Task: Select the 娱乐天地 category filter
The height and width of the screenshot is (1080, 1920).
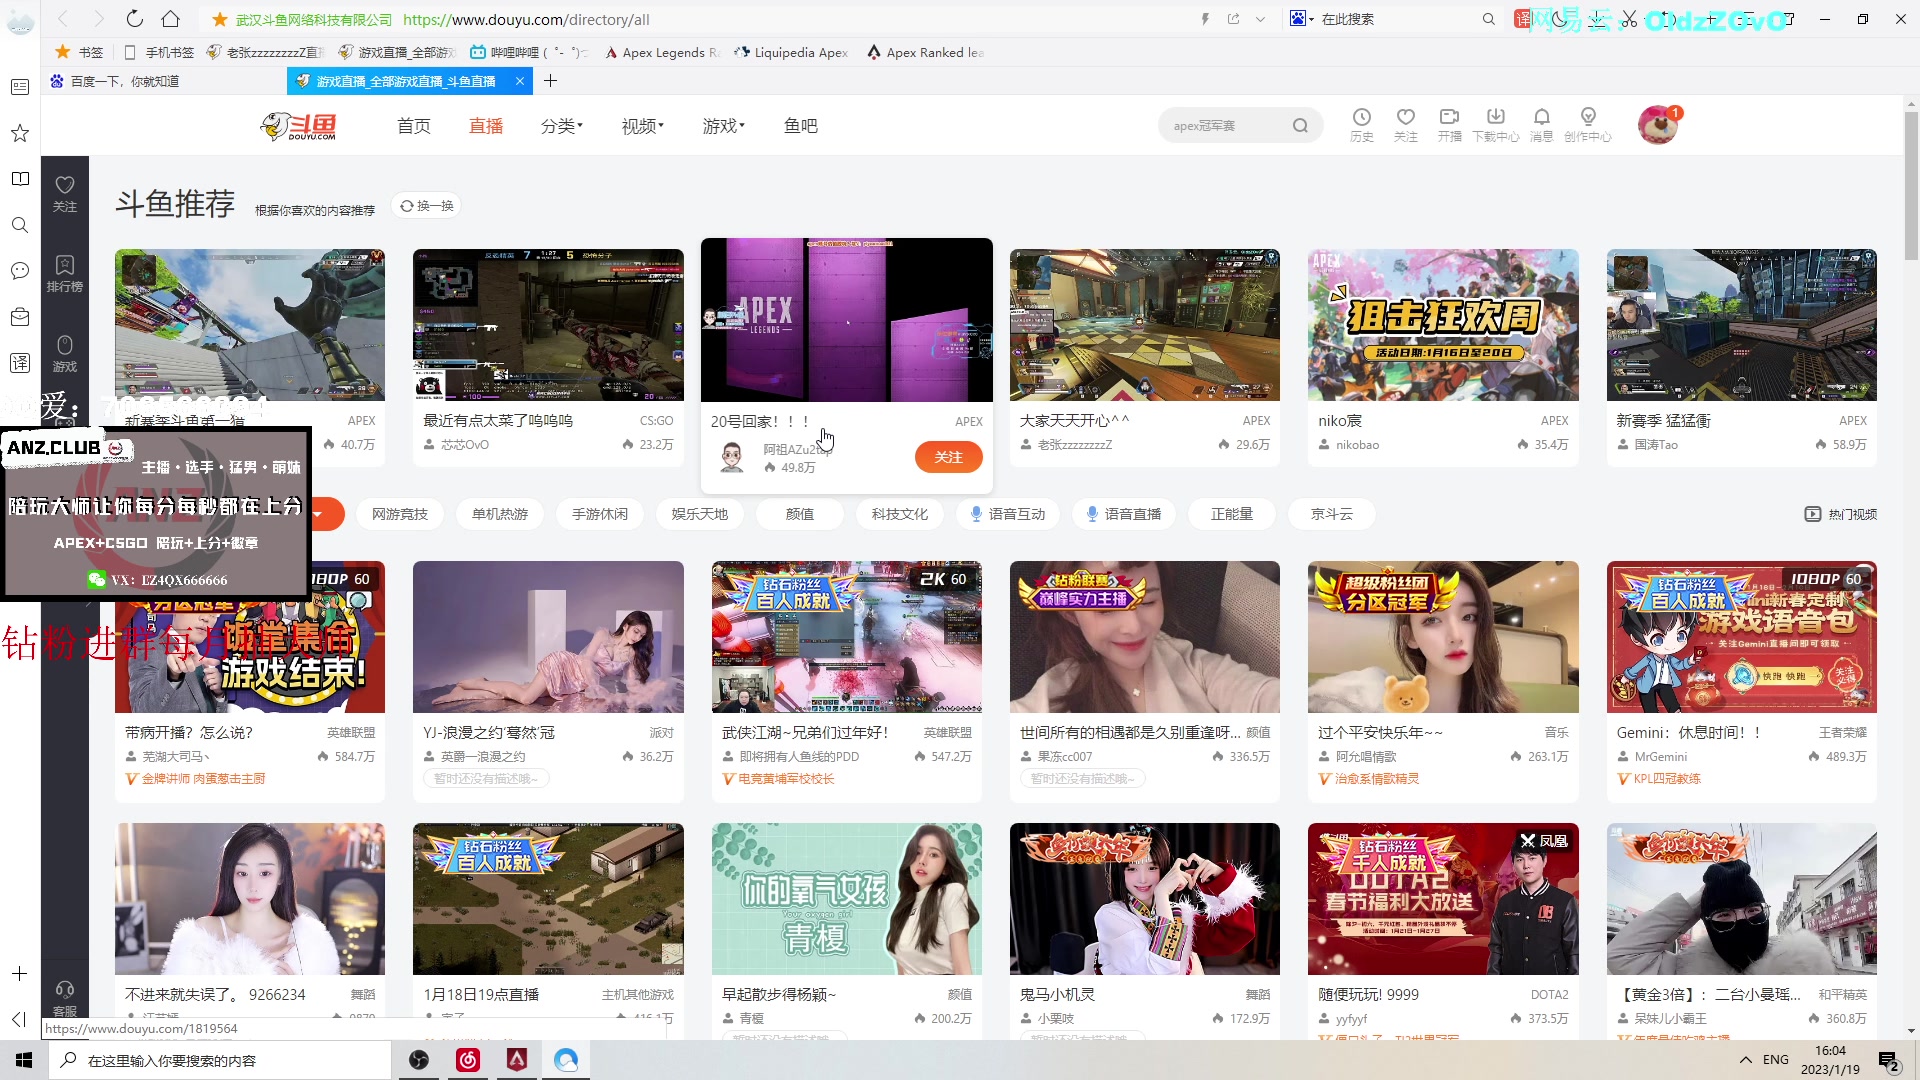Action: [x=700, y=514]
